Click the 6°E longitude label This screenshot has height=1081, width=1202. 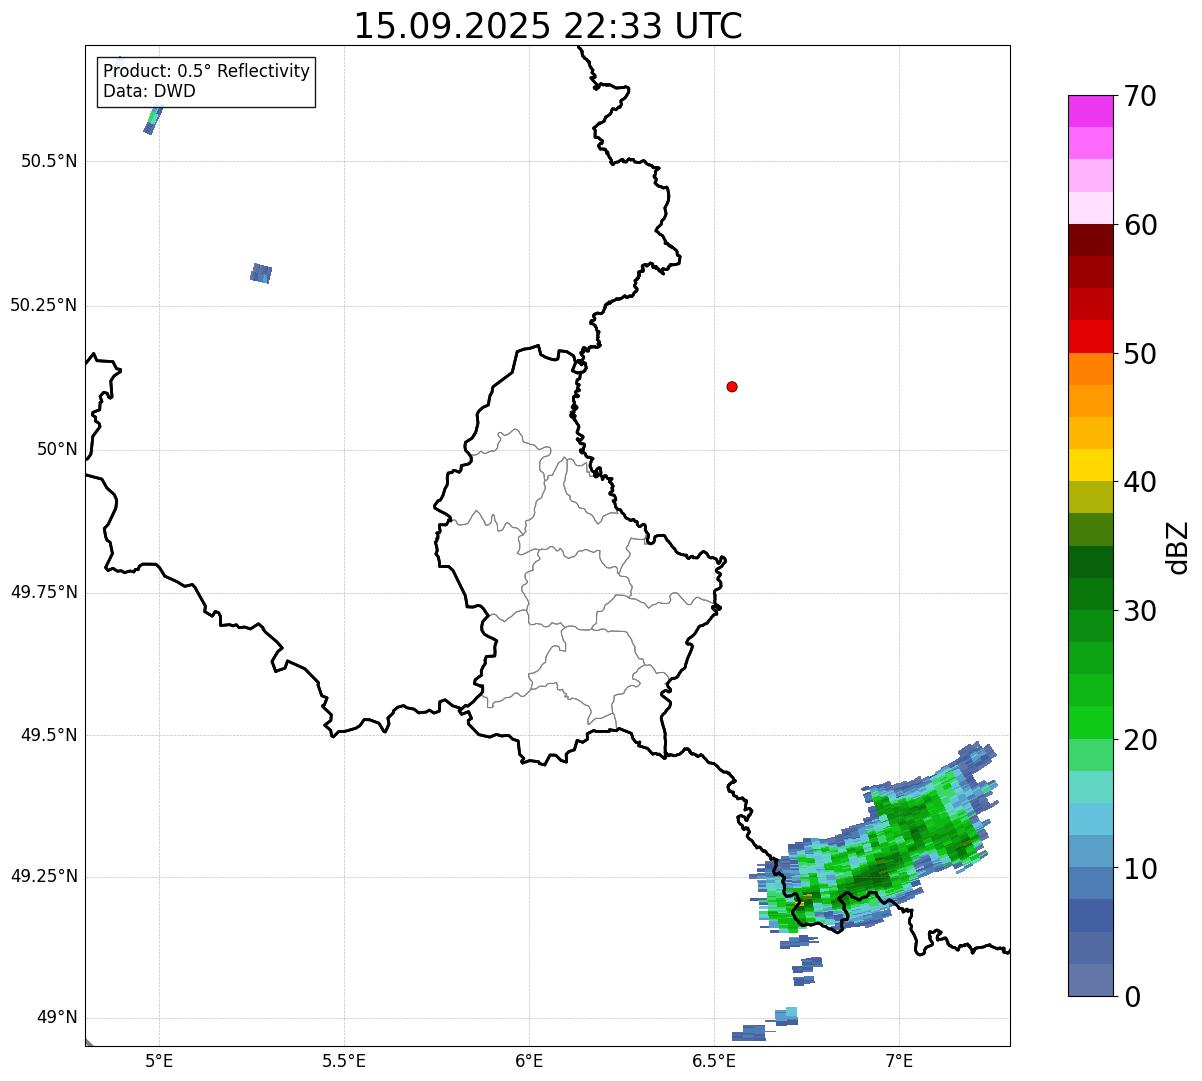tap(529, 1060)
